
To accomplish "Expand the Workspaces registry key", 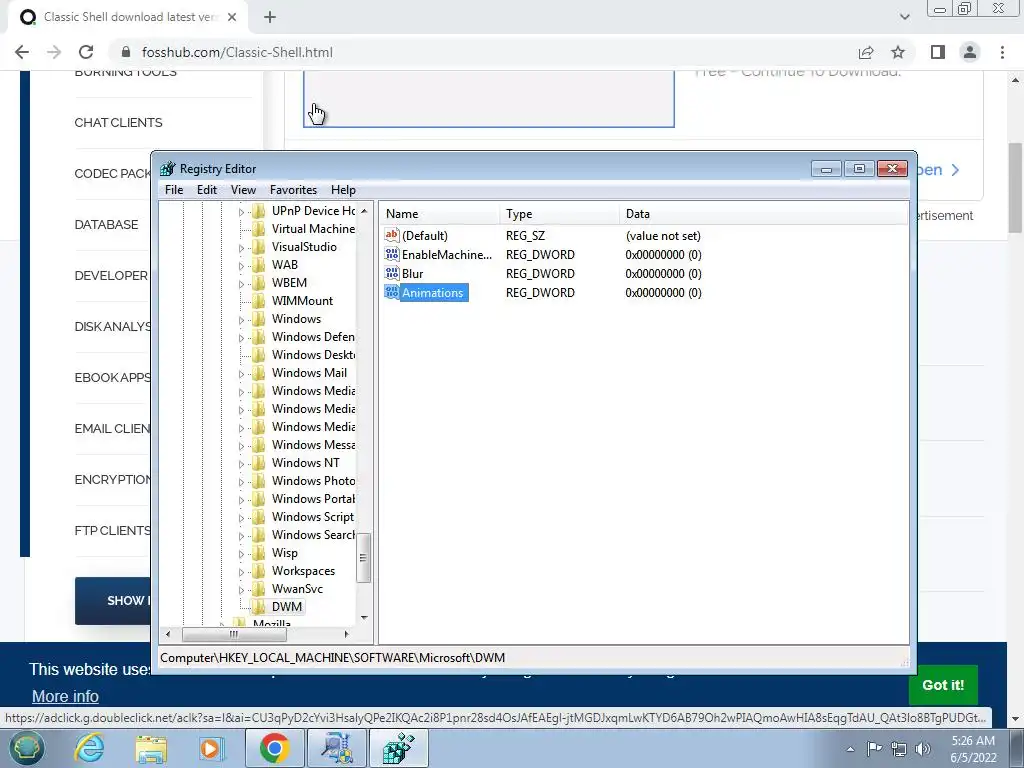I will click(241, 571).
